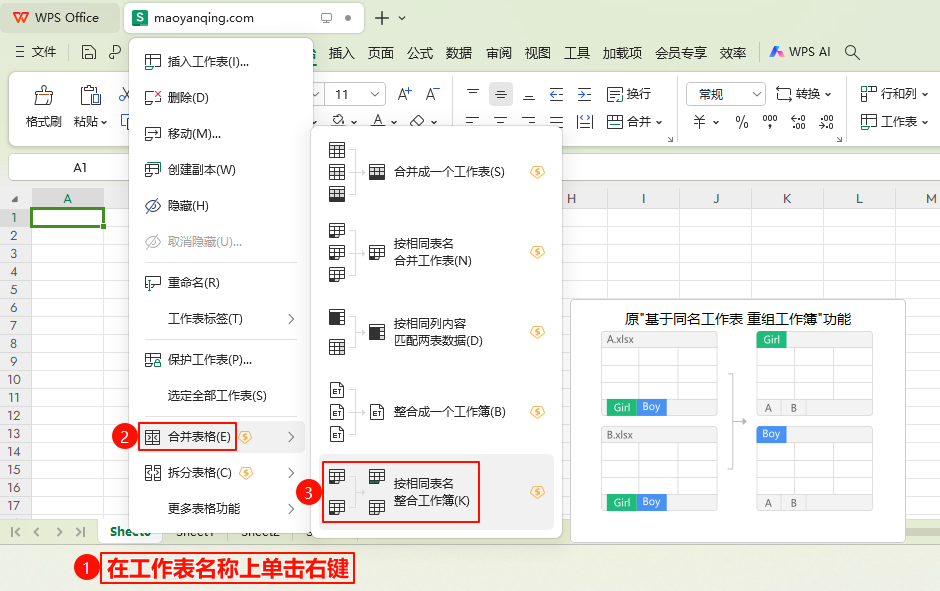Click the percent style icon
This screenshot has width=940, height=591.
point(742,122)
